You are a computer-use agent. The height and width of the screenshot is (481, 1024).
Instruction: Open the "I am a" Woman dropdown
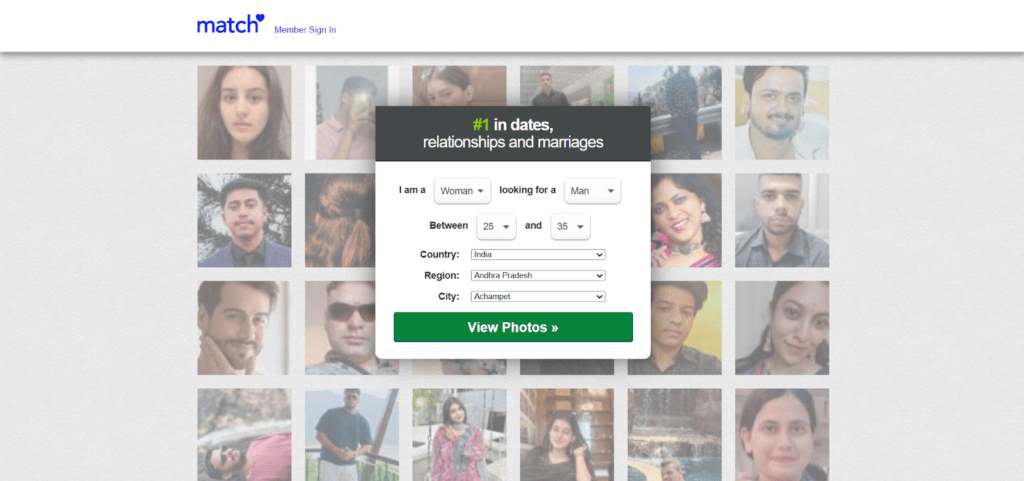(x=462, y=191)
